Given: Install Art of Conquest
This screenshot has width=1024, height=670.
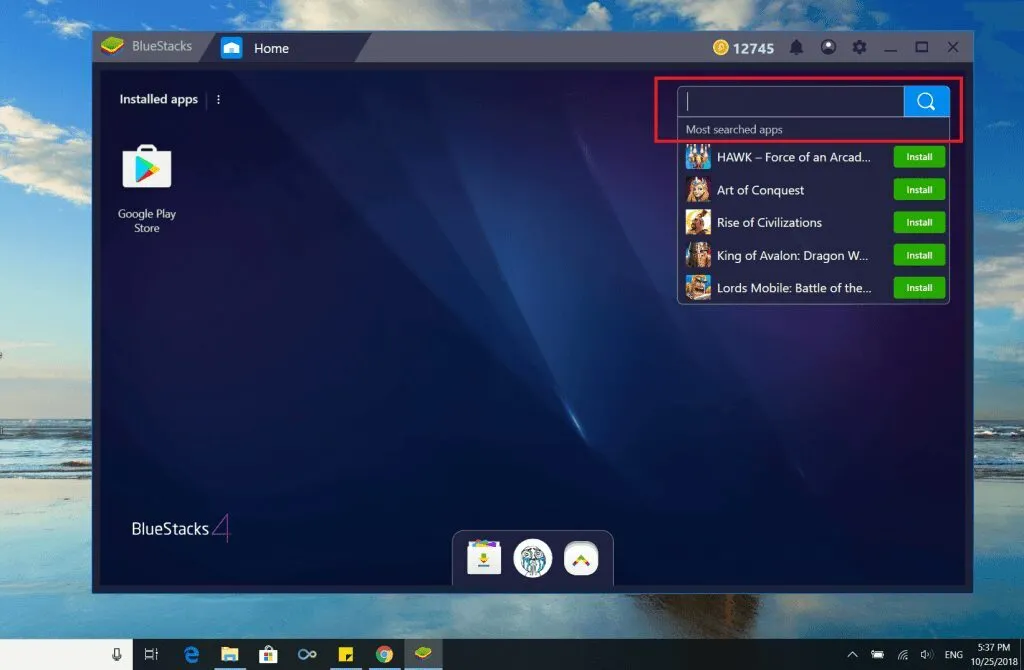Looking at the screenshot, I should [x=919, y=189].
